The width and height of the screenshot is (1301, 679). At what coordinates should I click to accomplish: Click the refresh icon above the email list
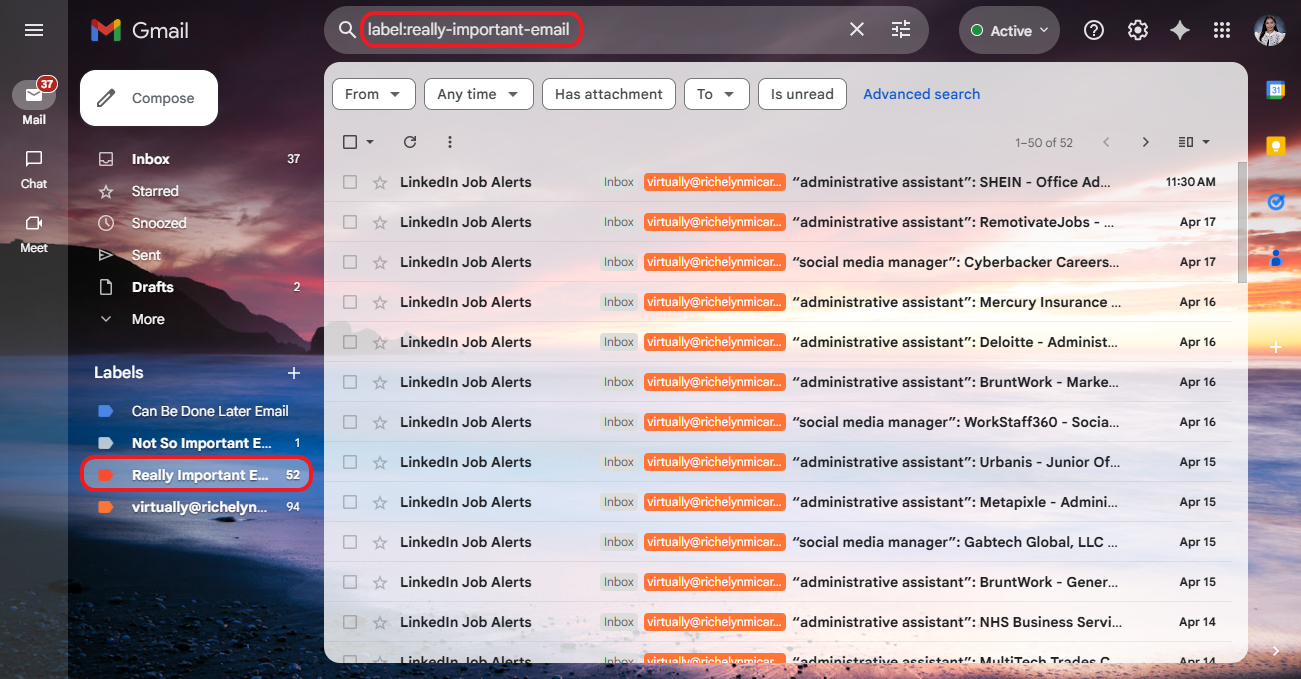410,142
